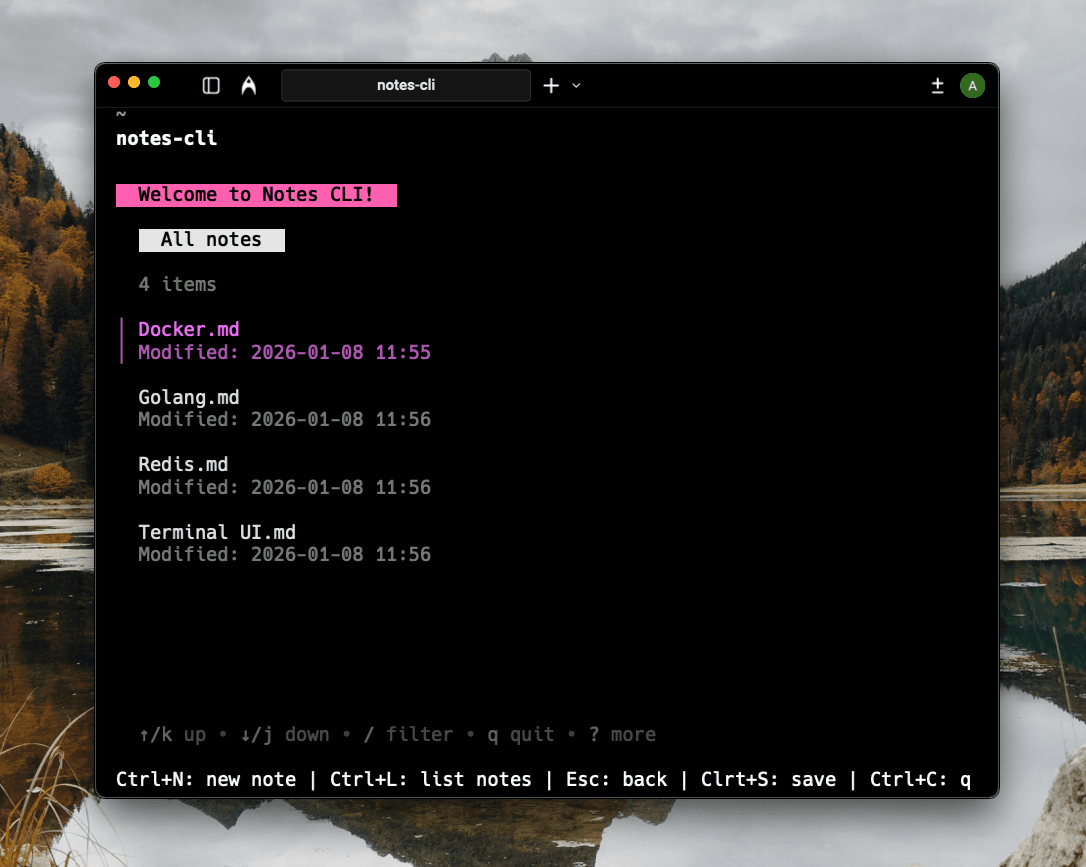Select the Redis.md note
Screen dimensions: 1086x867
point(183,464)
